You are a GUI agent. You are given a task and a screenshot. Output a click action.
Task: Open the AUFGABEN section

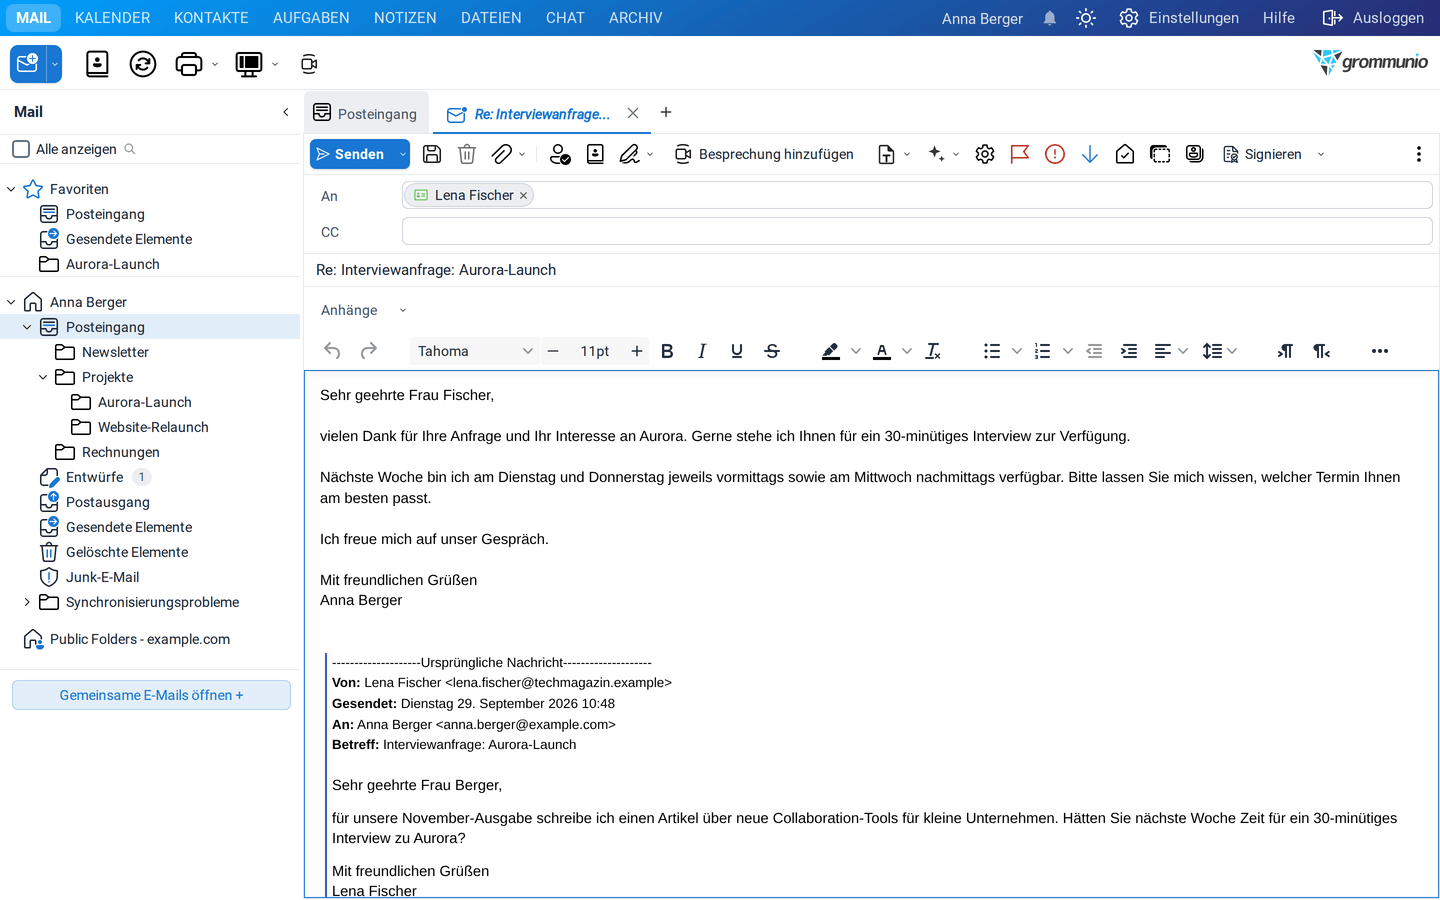pos(311,18)
